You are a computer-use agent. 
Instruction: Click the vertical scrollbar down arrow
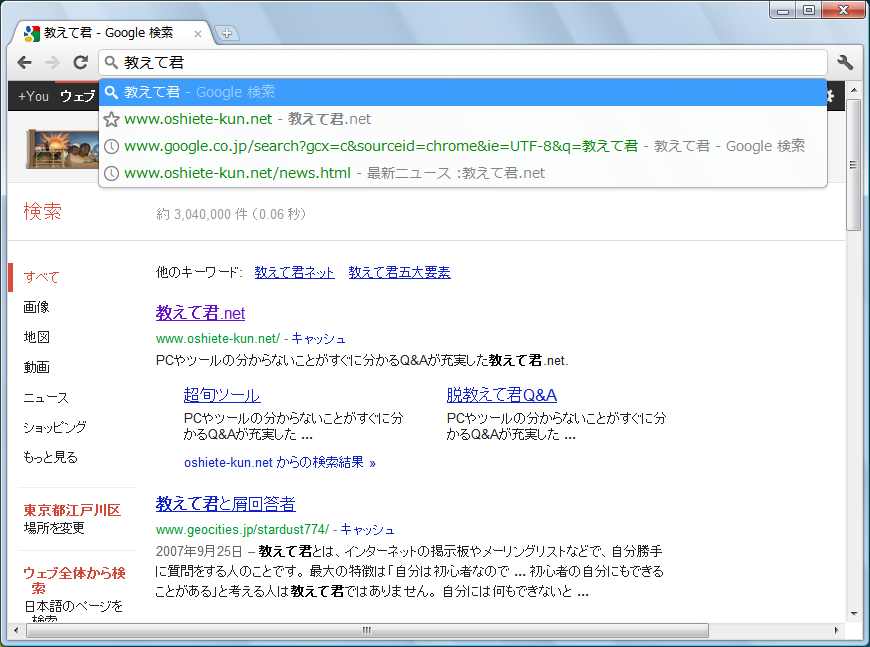click(854, 613)
